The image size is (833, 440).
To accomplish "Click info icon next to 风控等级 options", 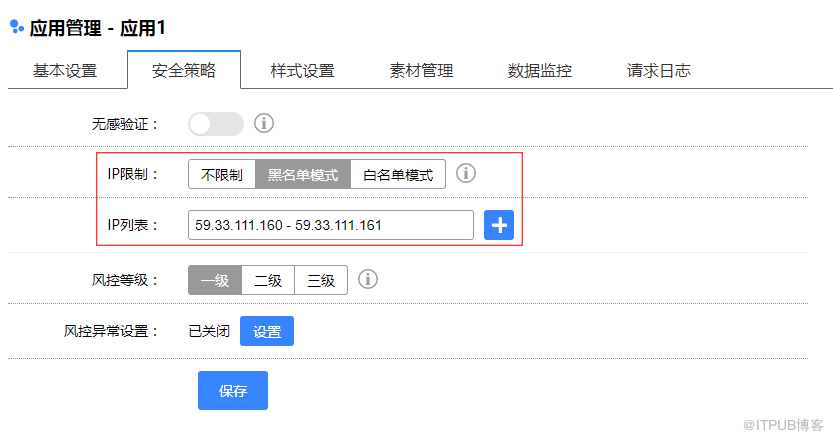I will click(368, 279).
